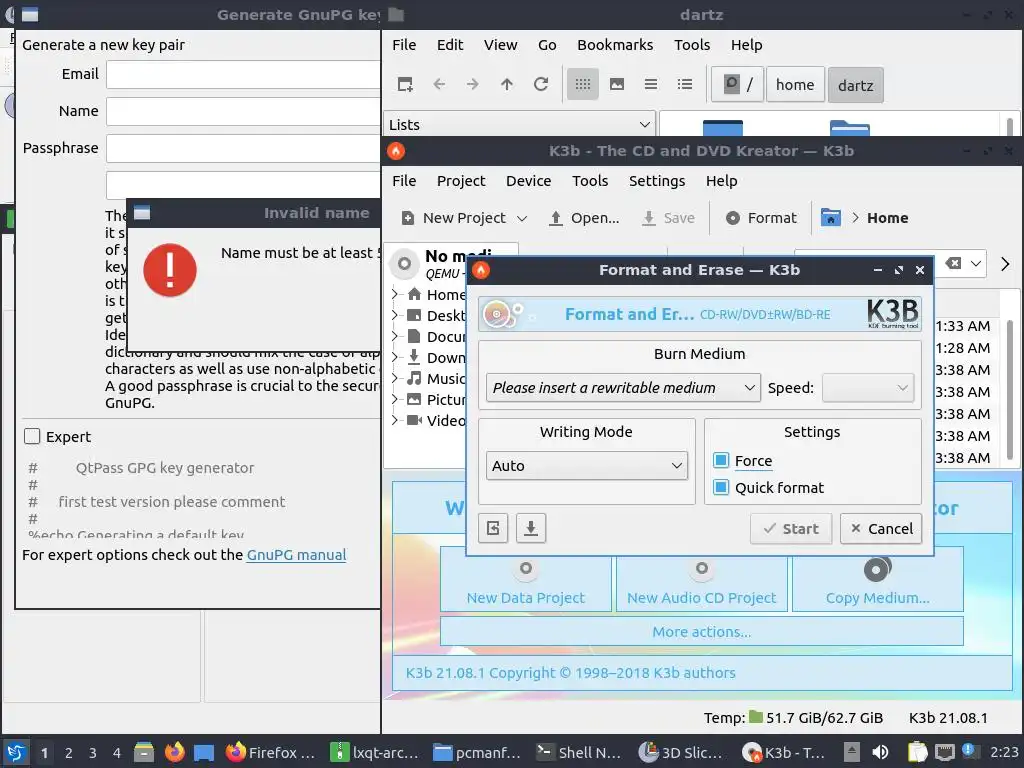Image resolution: width=1024 pixels, height=768 pixels.
Task: Open the Project menu in K3b
Action: click(460, 181)
